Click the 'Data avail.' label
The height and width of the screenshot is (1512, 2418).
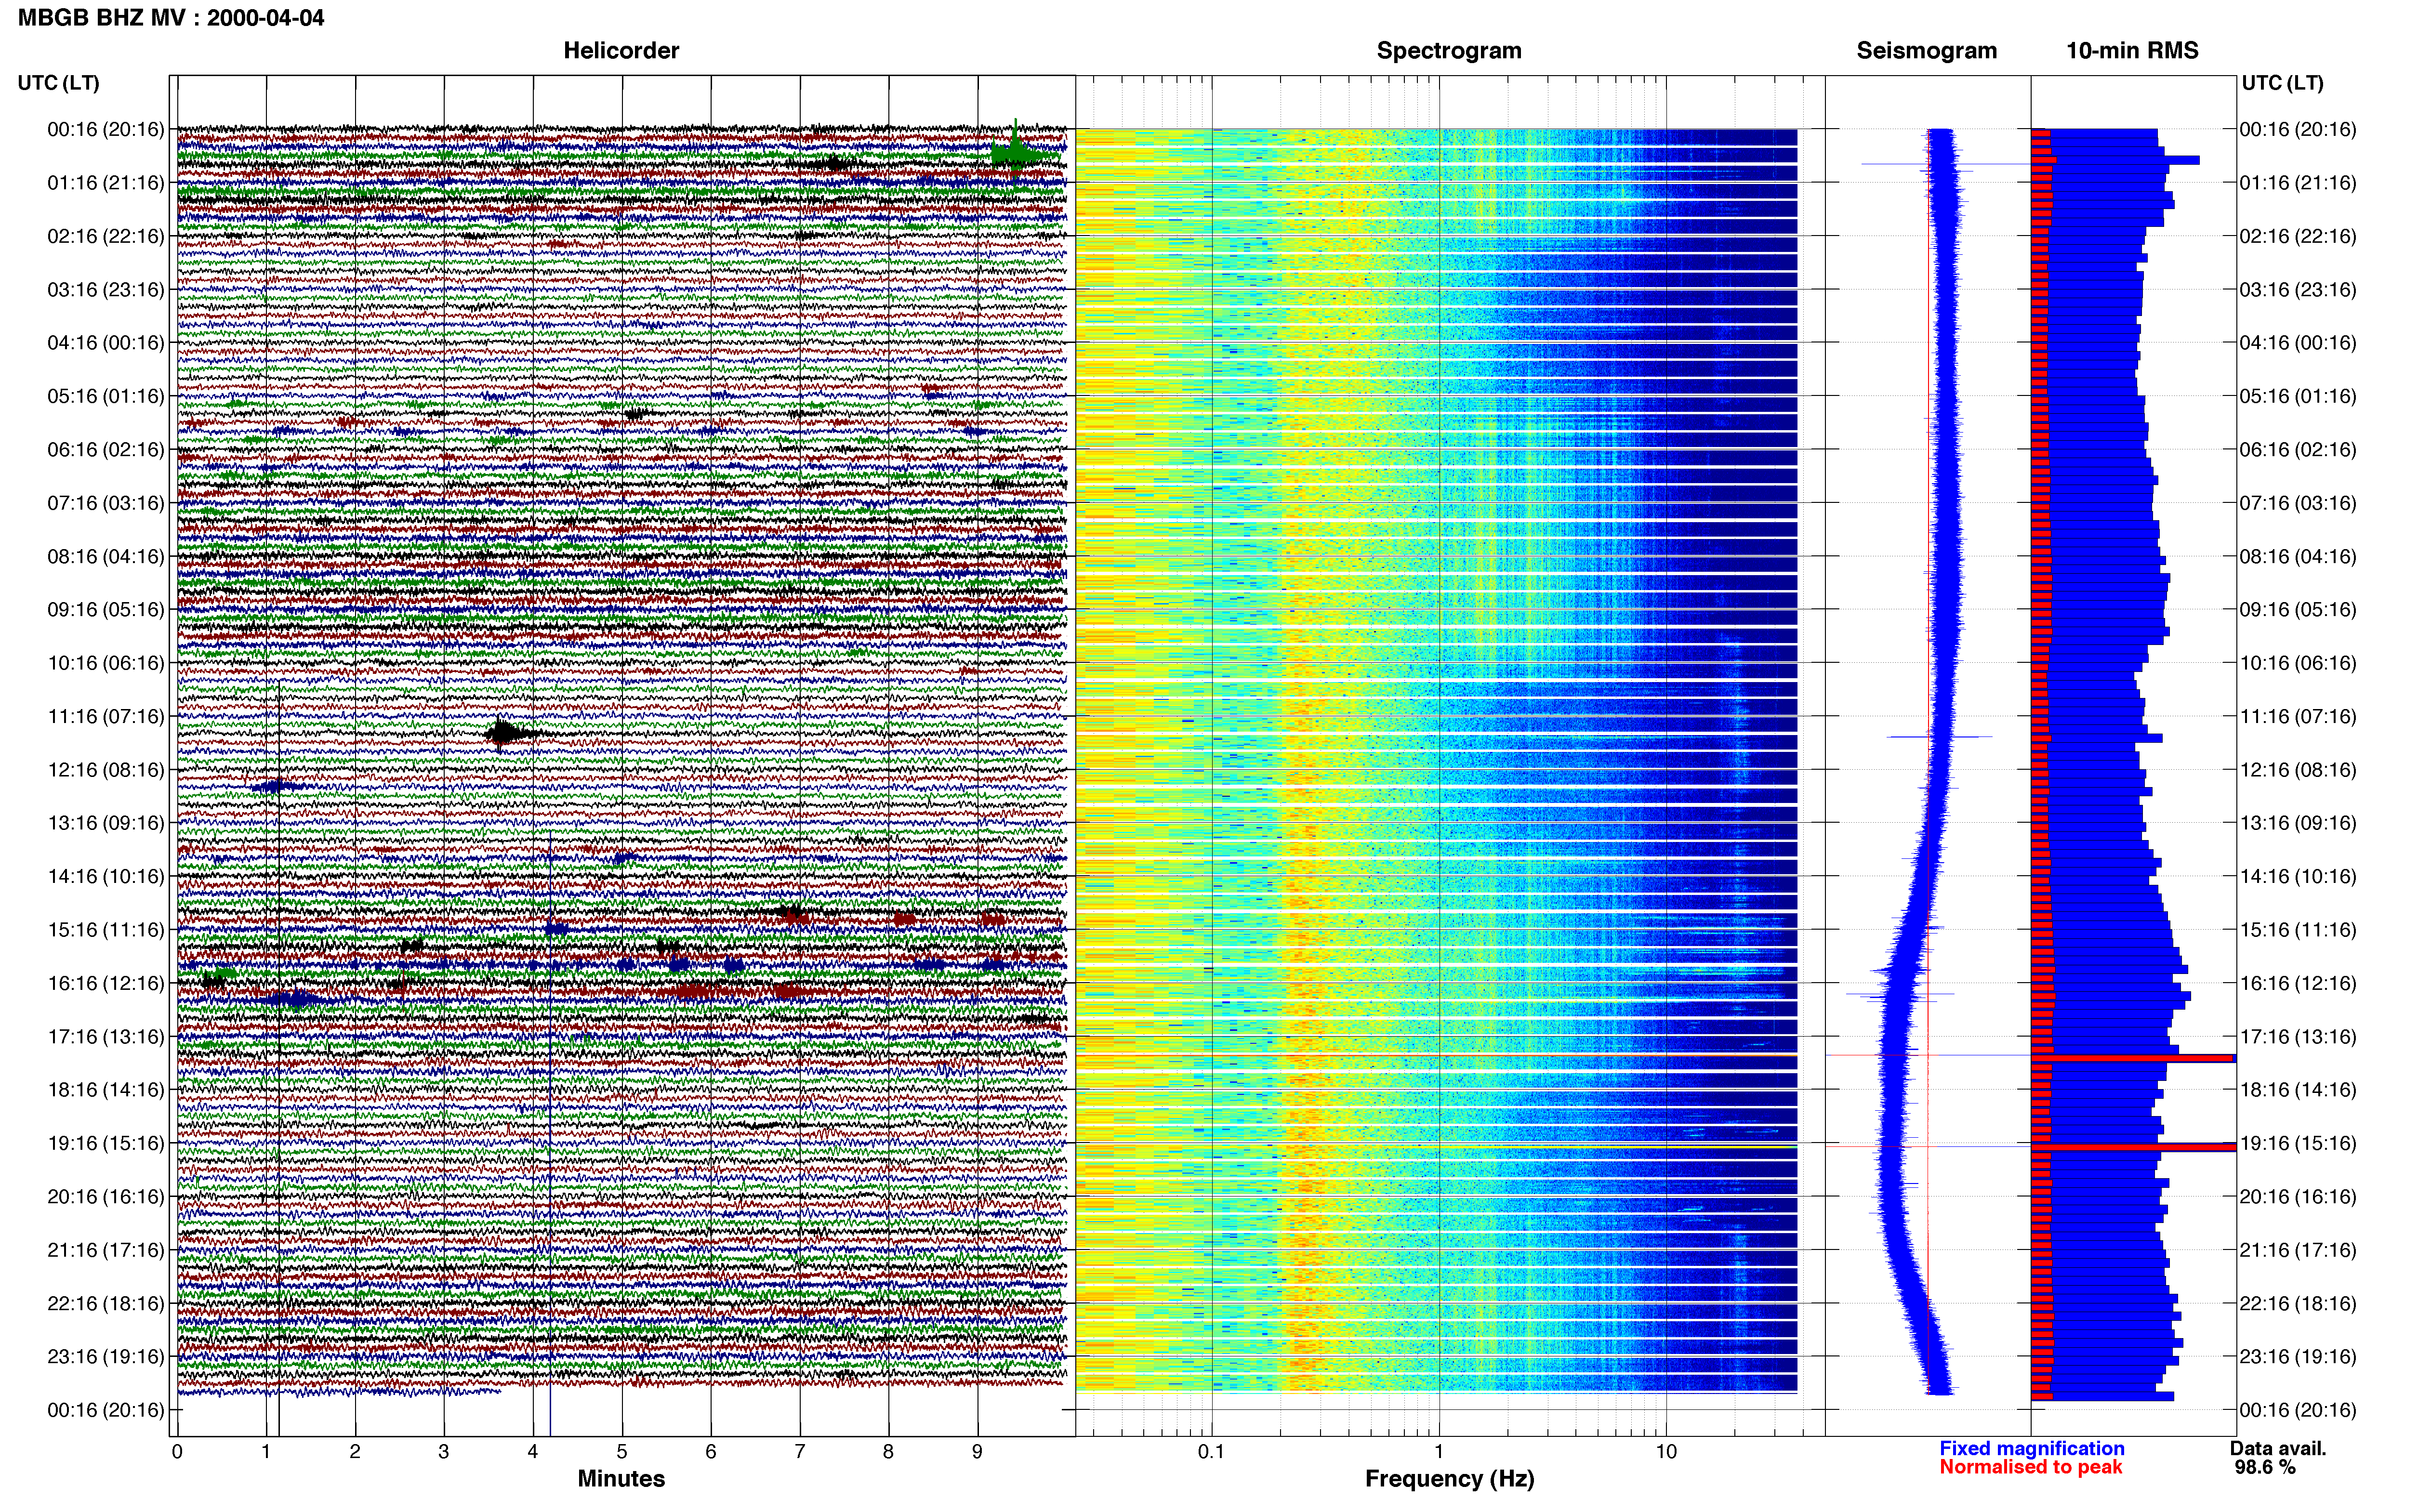(2278, 1448)
